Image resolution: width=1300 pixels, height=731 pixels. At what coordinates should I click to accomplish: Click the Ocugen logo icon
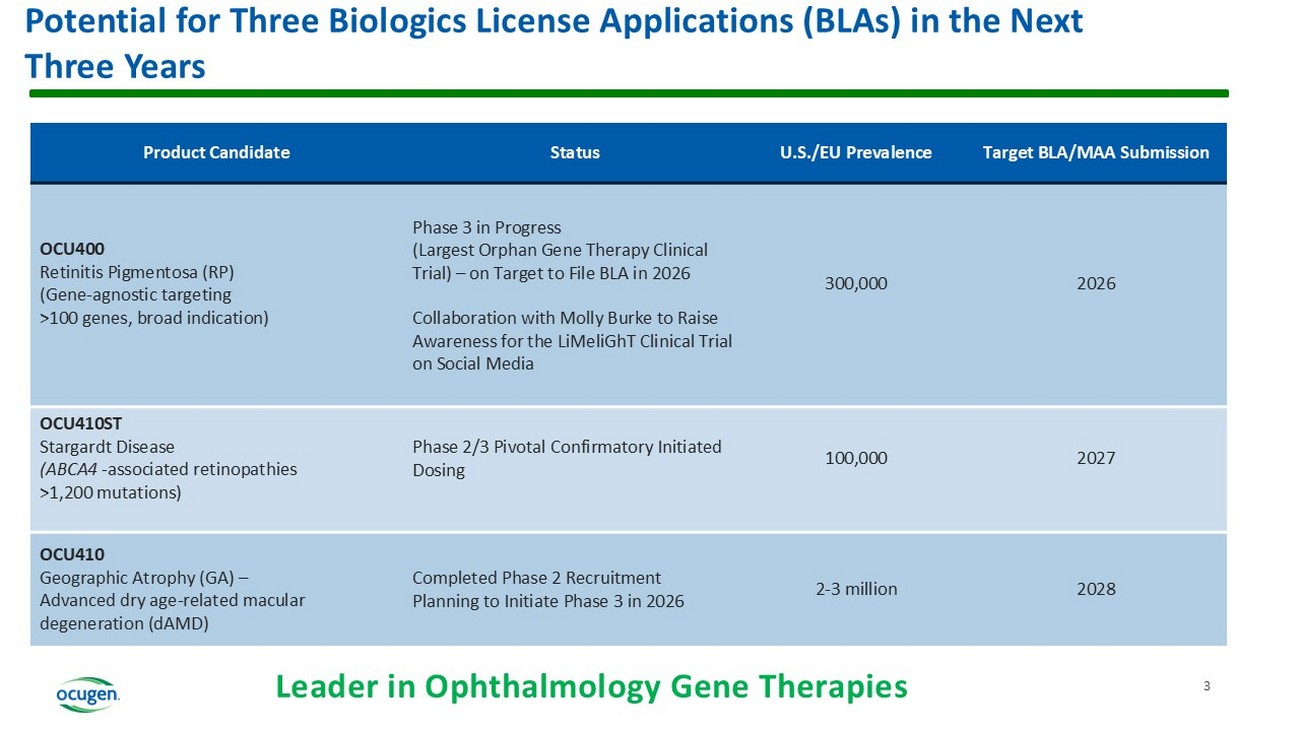coord(88,693)
